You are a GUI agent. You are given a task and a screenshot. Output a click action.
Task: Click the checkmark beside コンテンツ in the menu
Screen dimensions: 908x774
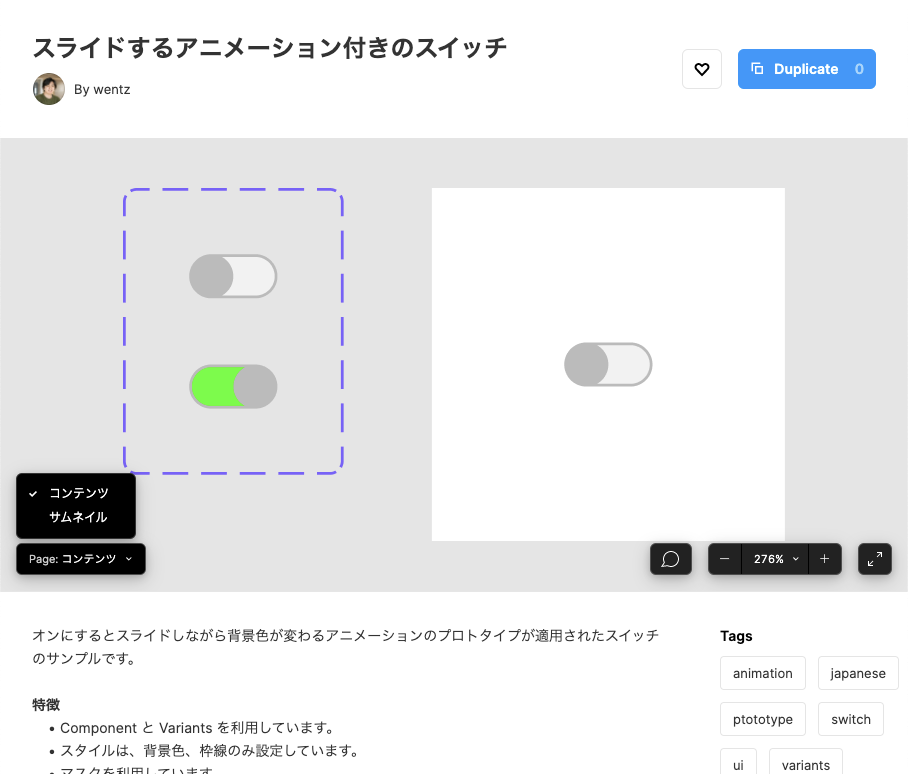pyautogui.click(x=35, y=492)
